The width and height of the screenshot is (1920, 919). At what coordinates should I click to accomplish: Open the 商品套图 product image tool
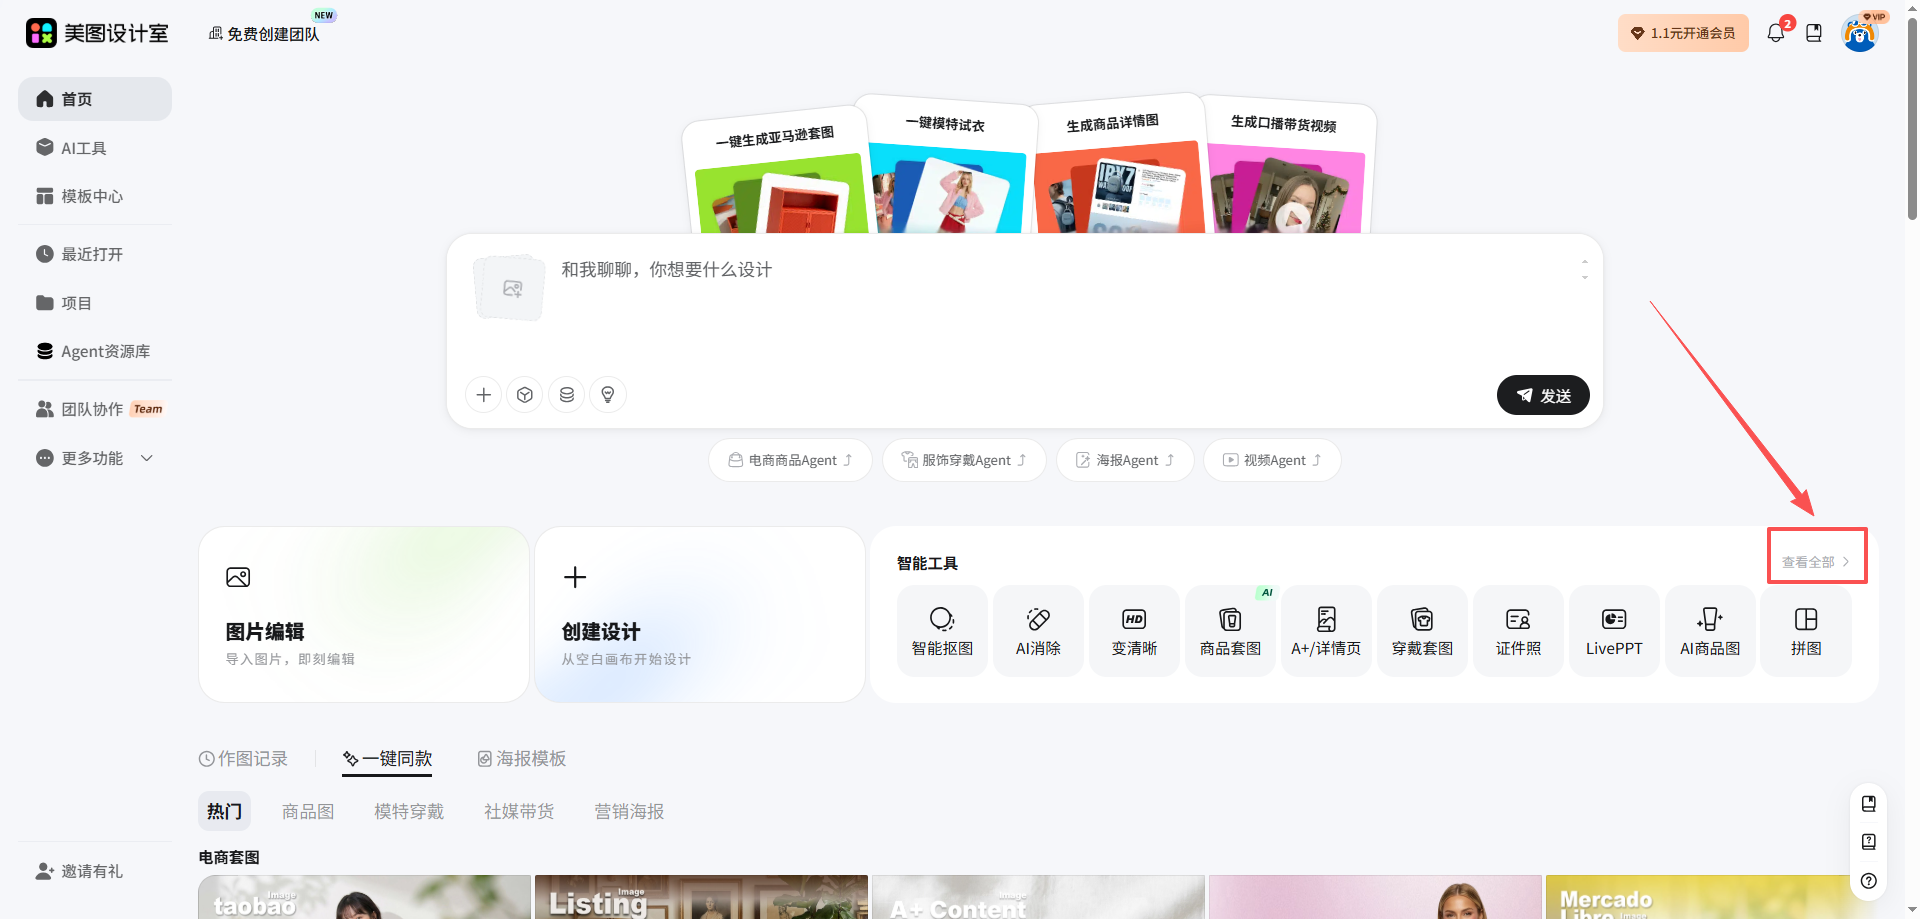(1229, 630)
